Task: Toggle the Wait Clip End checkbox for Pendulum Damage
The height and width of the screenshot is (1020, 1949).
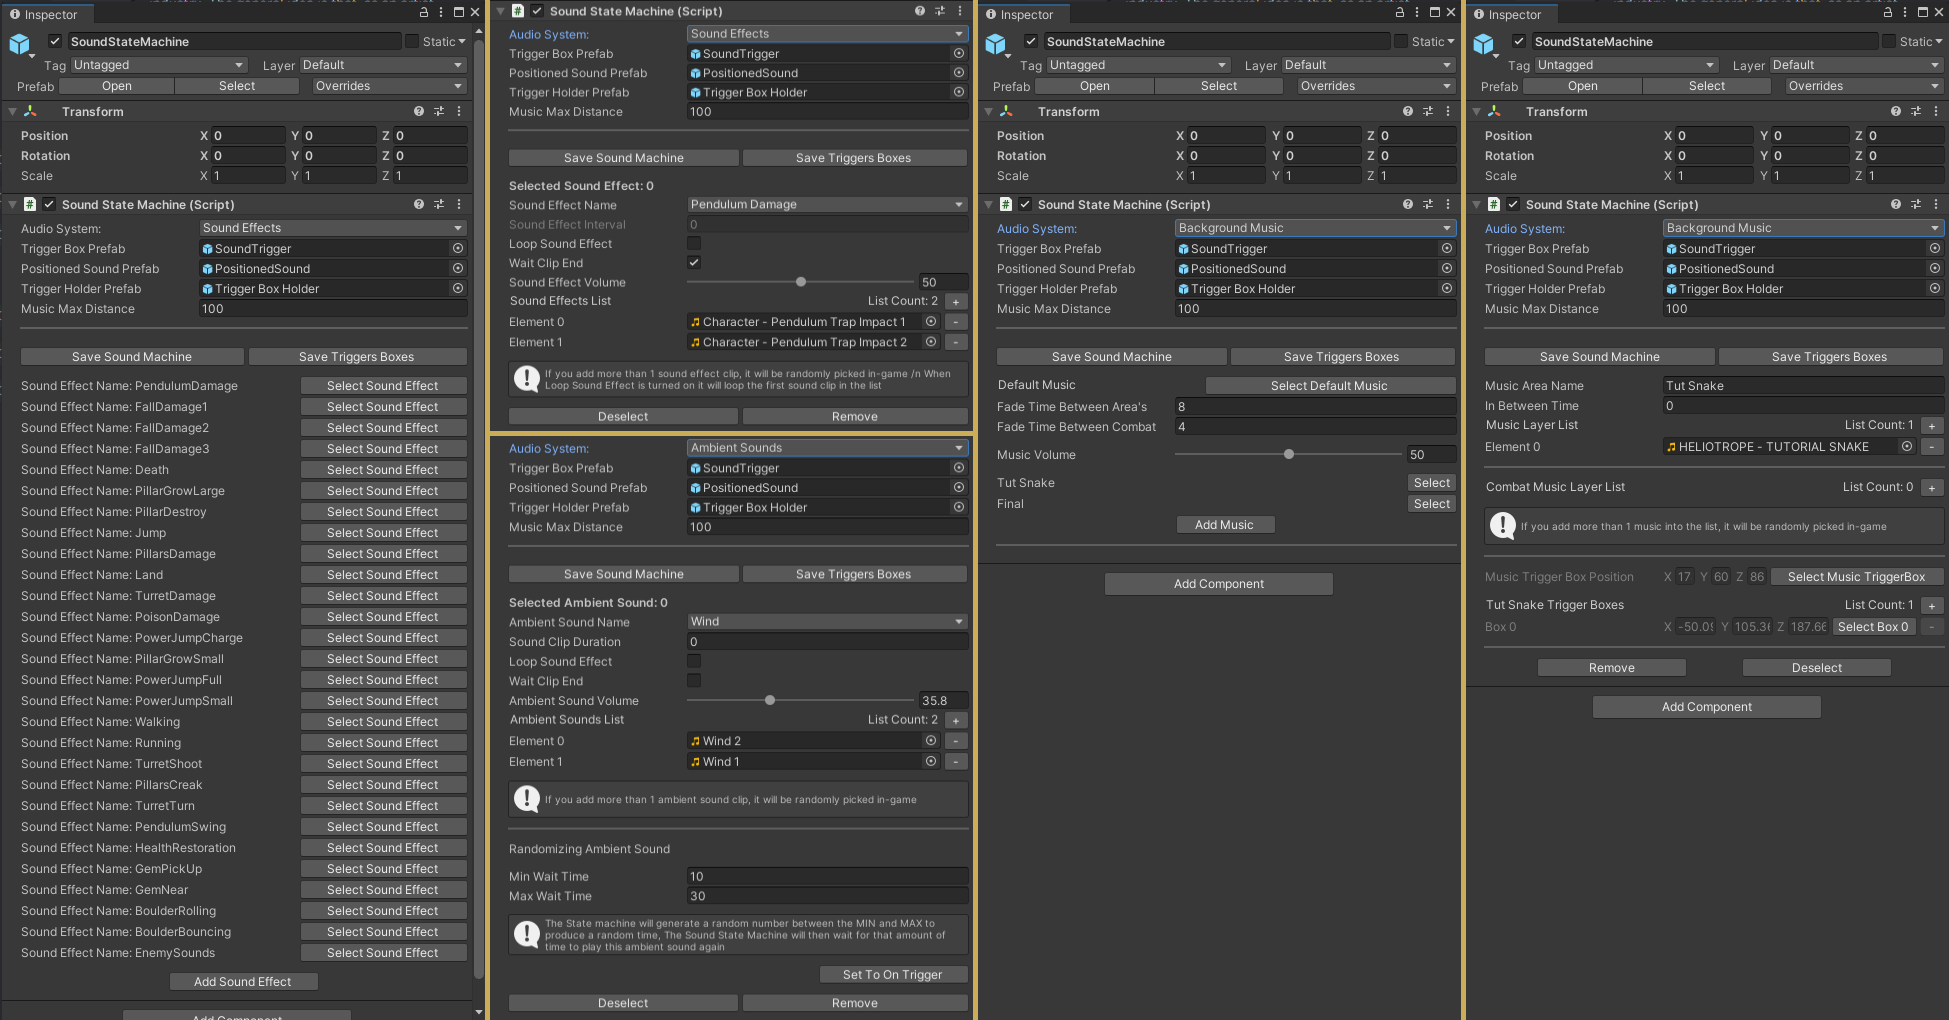Action: [x=694, y=263]
